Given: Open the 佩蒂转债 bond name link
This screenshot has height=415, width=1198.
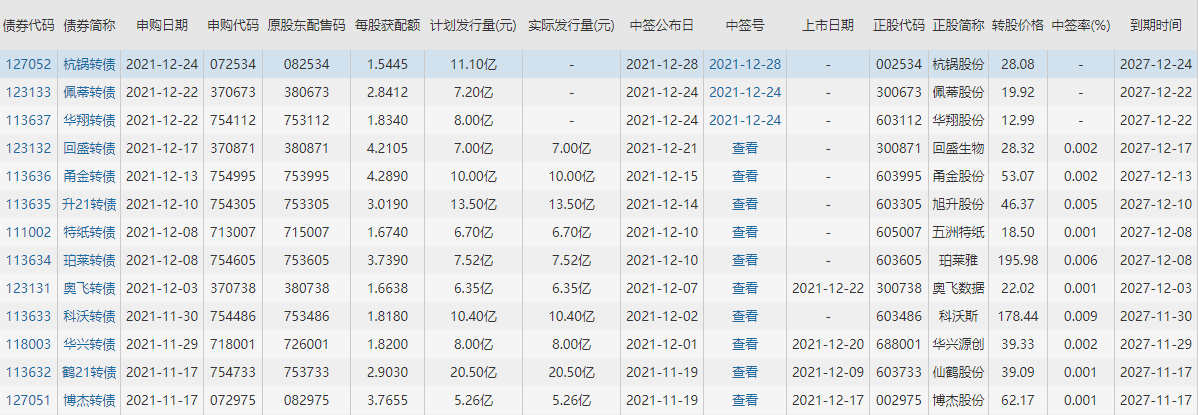Looking at the screenshot, I should [89, 92].
